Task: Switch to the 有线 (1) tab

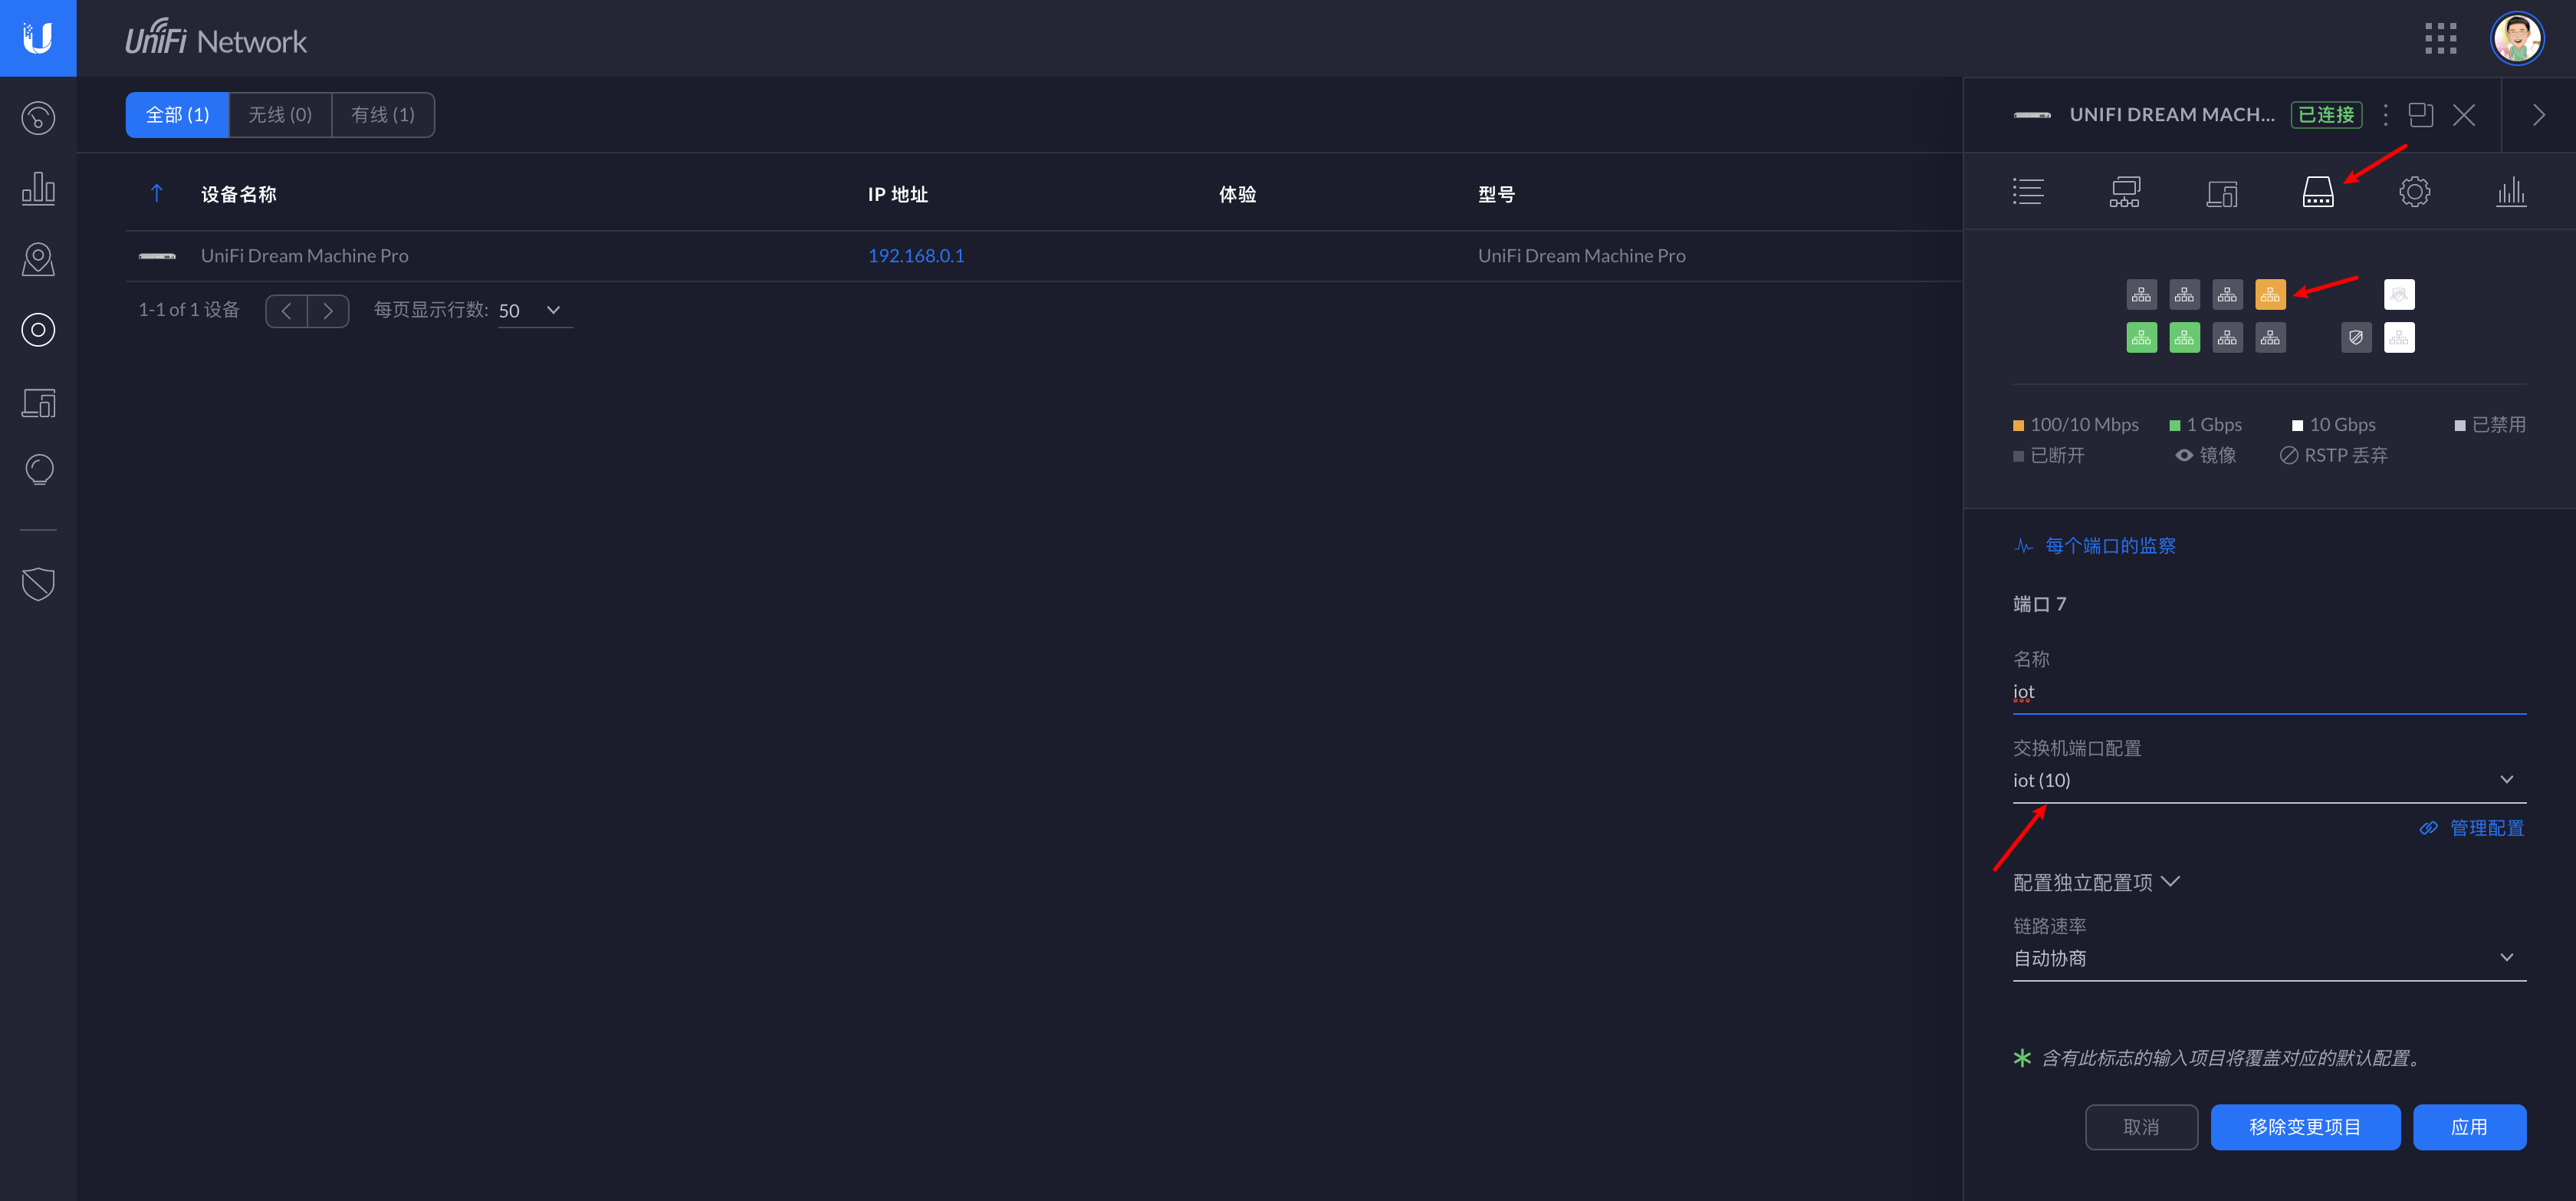Action: (x=382, y=115)
